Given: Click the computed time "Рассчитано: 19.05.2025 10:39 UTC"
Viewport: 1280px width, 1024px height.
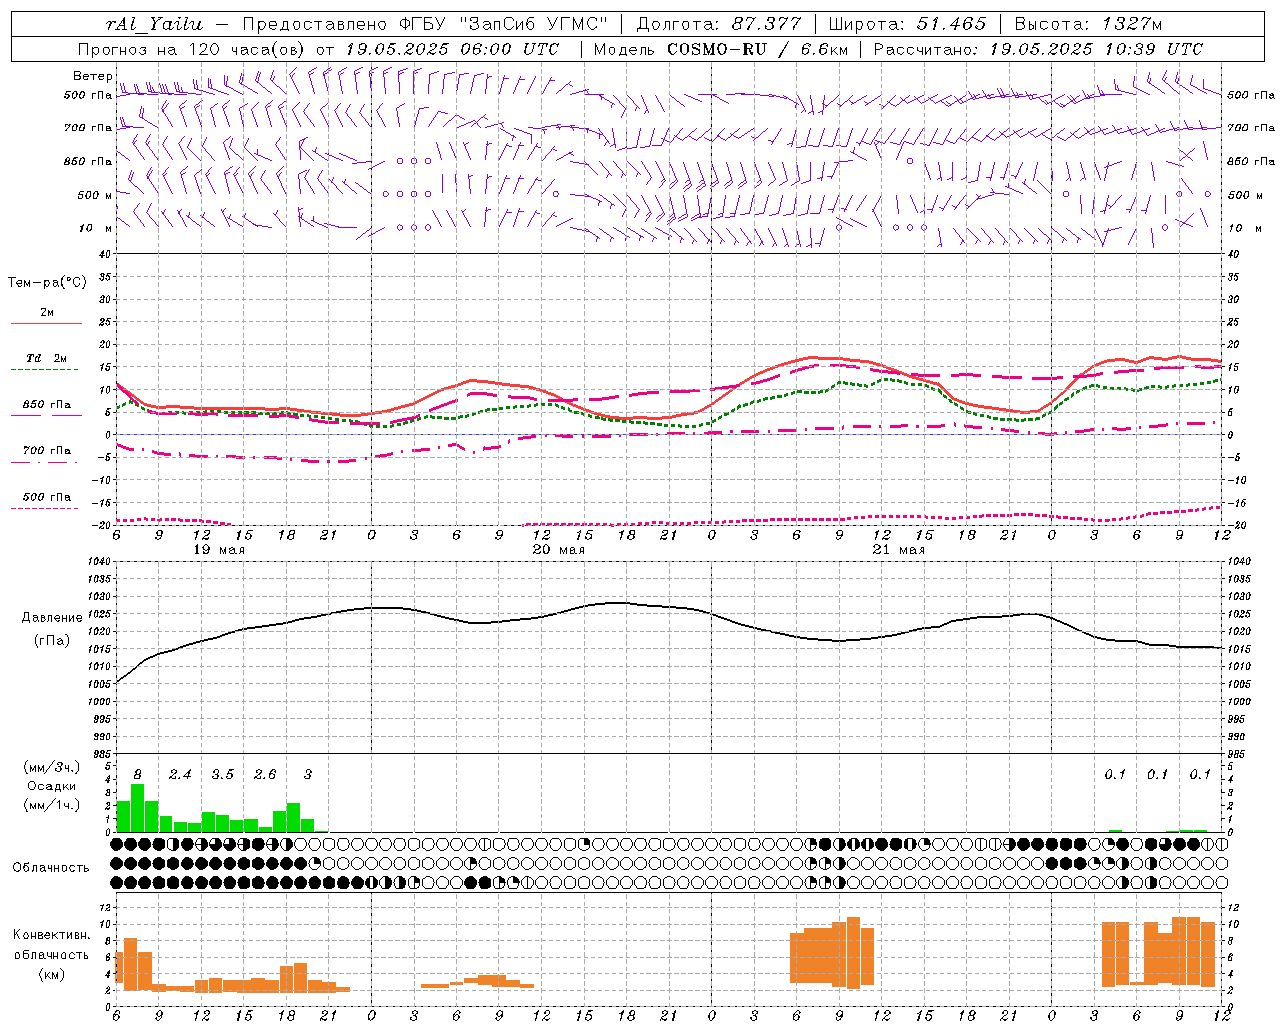Looking at the screenshot, I should [1038, 49].
